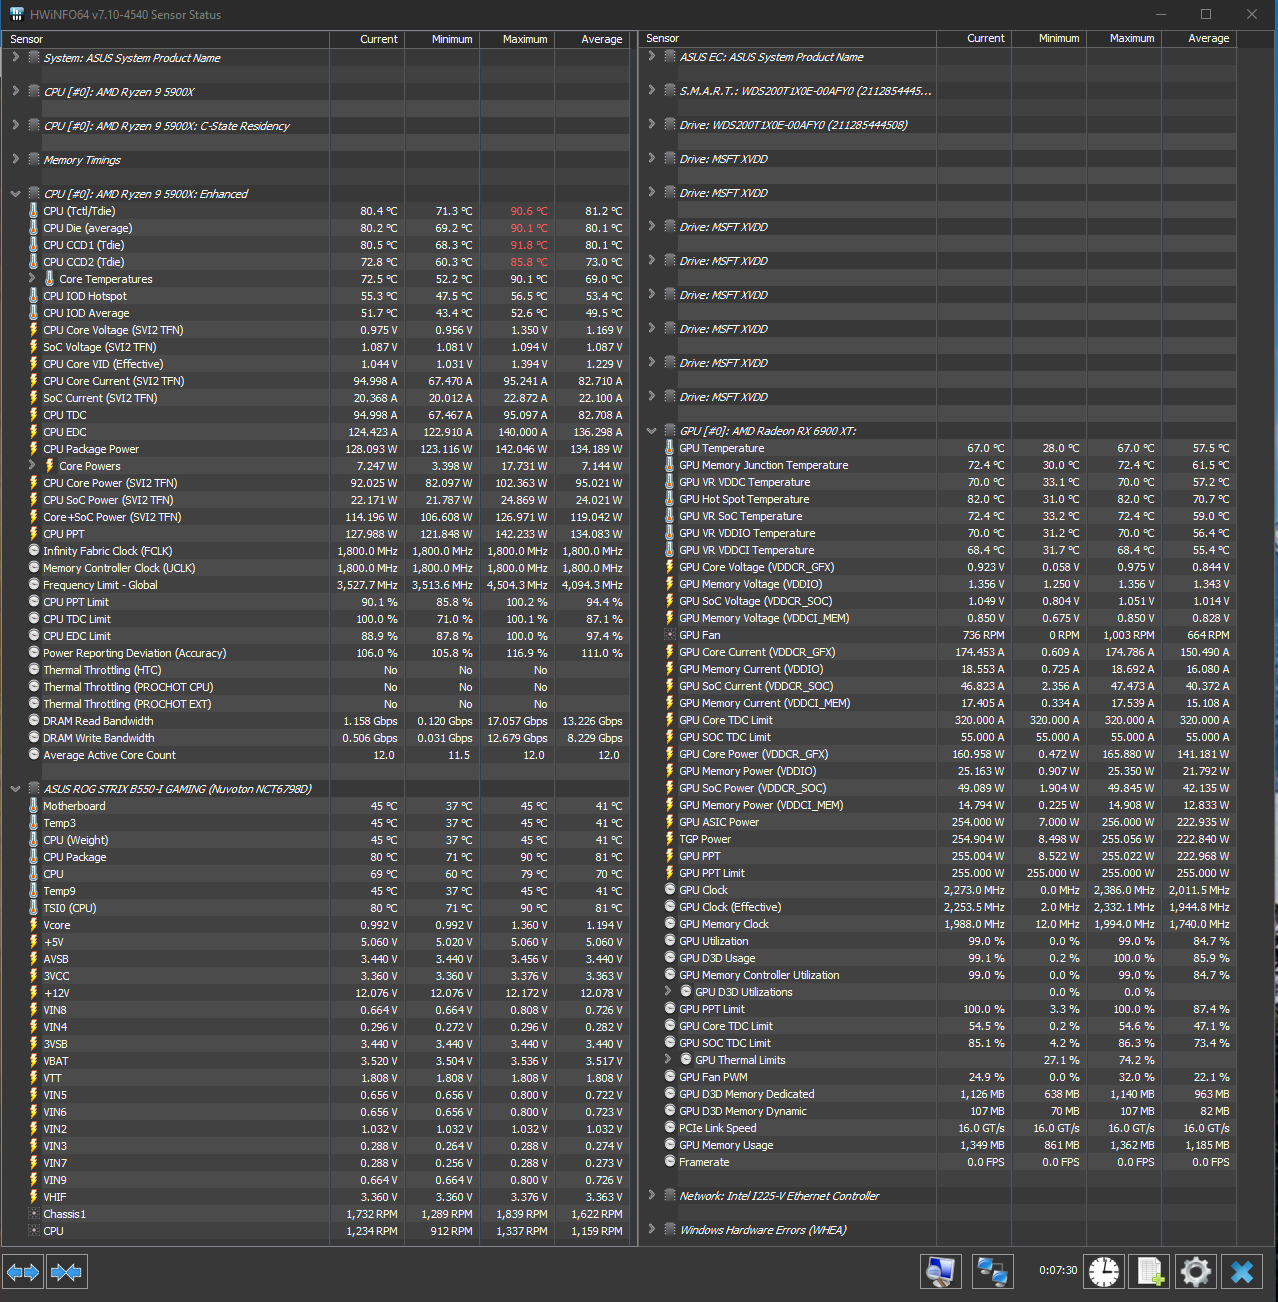Screen dimensions: 1278x1302
Task: Expand the GPU Thermal Limits sub-list
Action: [667, 1059]
